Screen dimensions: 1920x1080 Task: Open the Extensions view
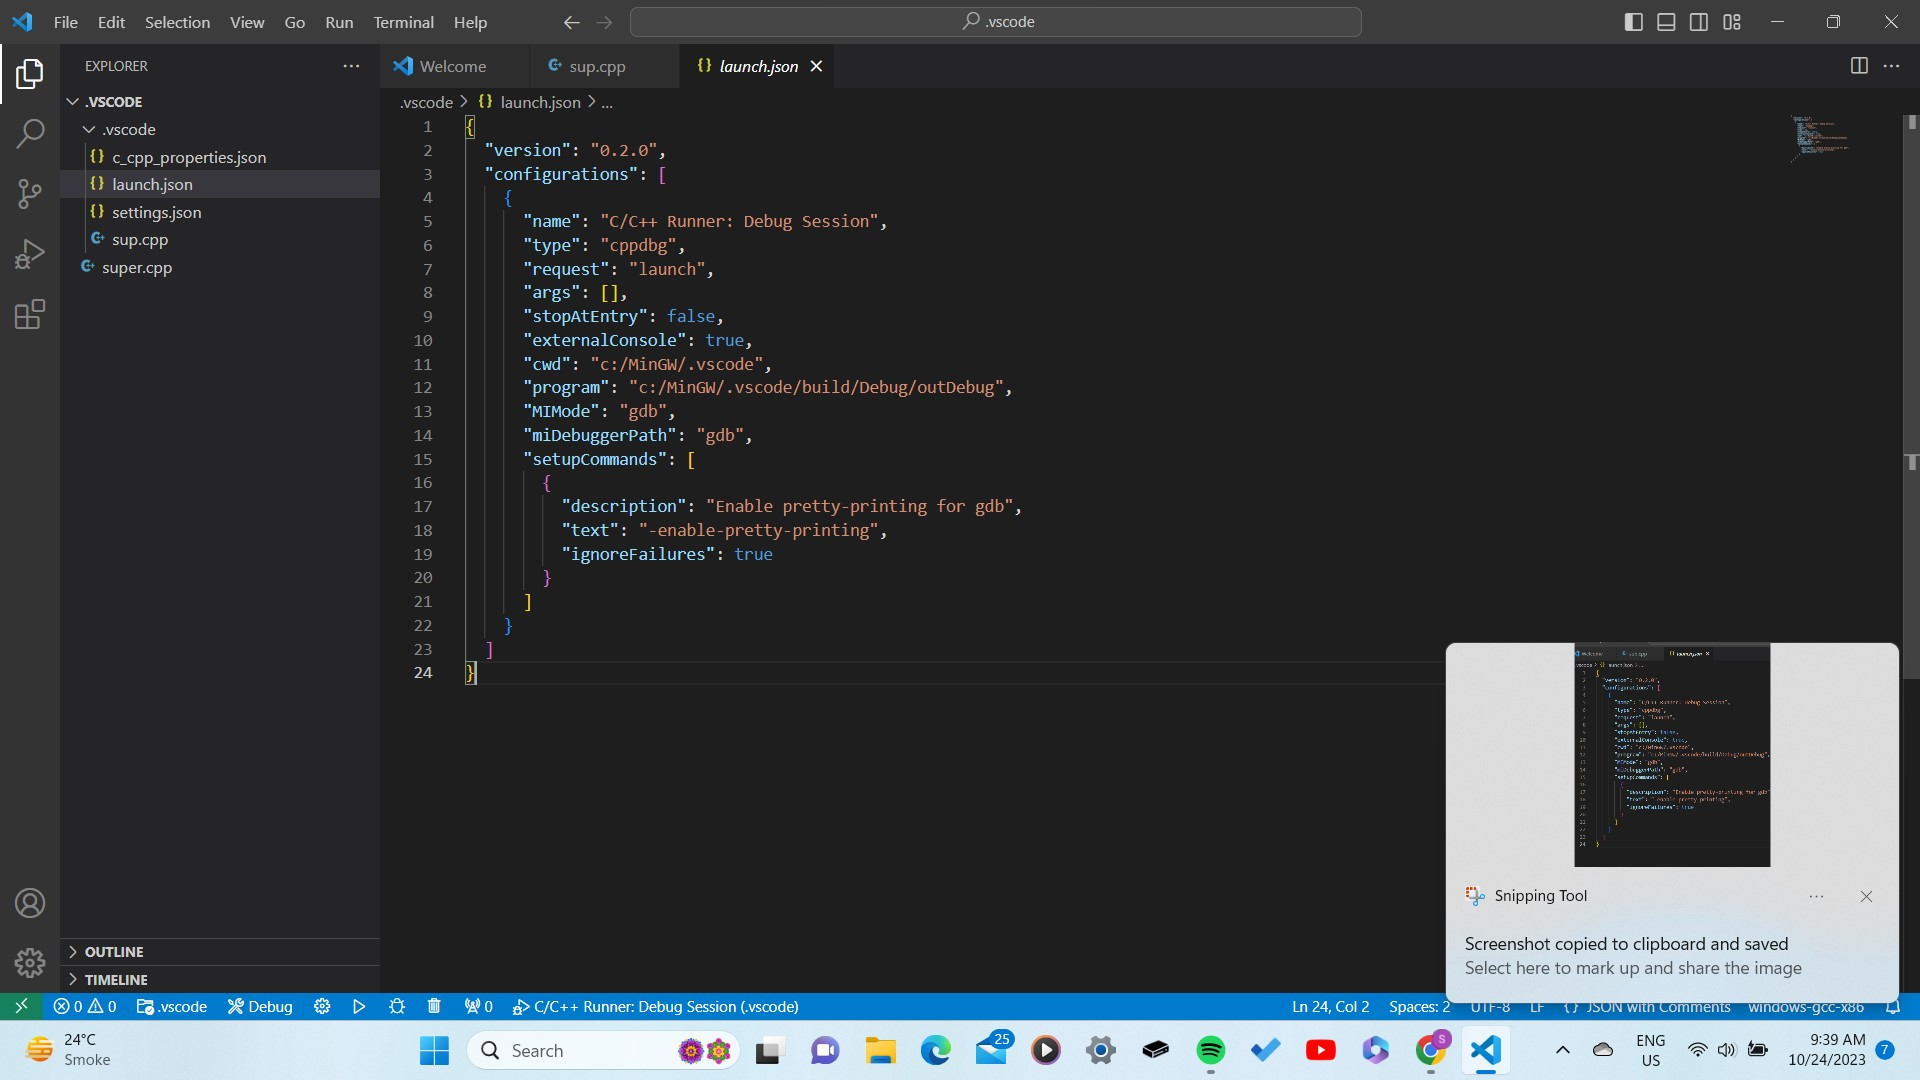(x=30, y=314)
